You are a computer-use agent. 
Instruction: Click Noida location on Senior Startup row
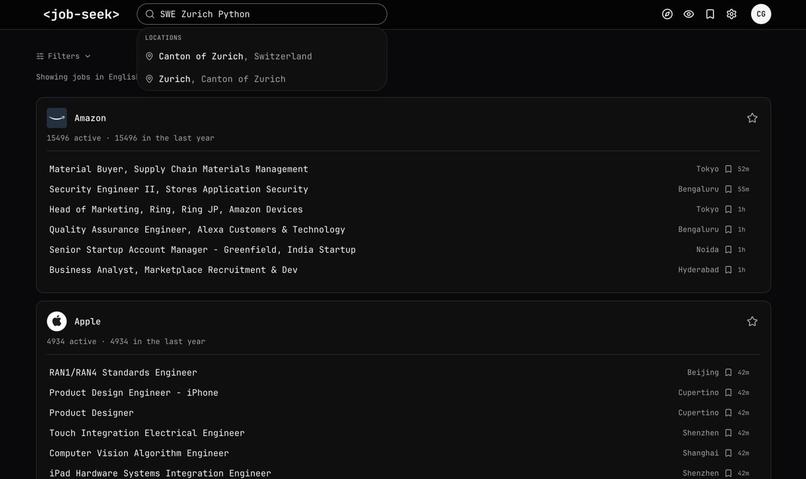tap(707, 250)
